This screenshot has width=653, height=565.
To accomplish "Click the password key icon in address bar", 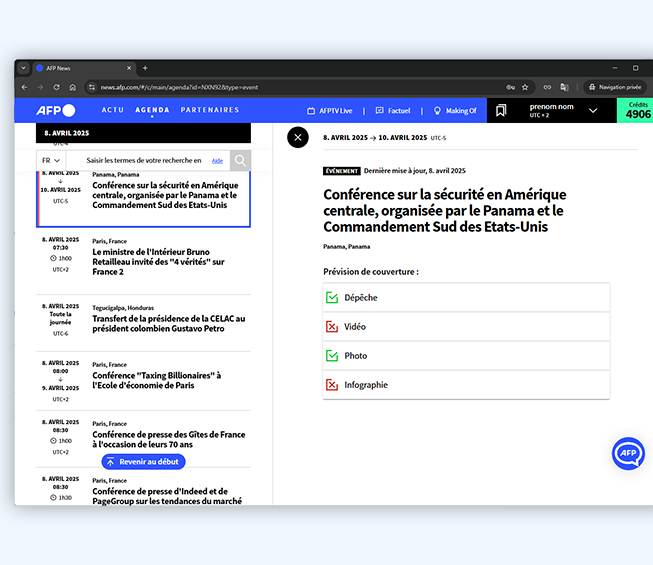I will pos(510,87).
